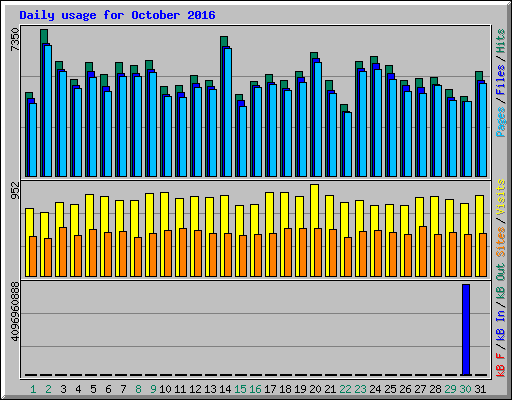Screen dimensions: 512x400
Task: Click day label '12' on the x-axis
Action: [195, 389]
